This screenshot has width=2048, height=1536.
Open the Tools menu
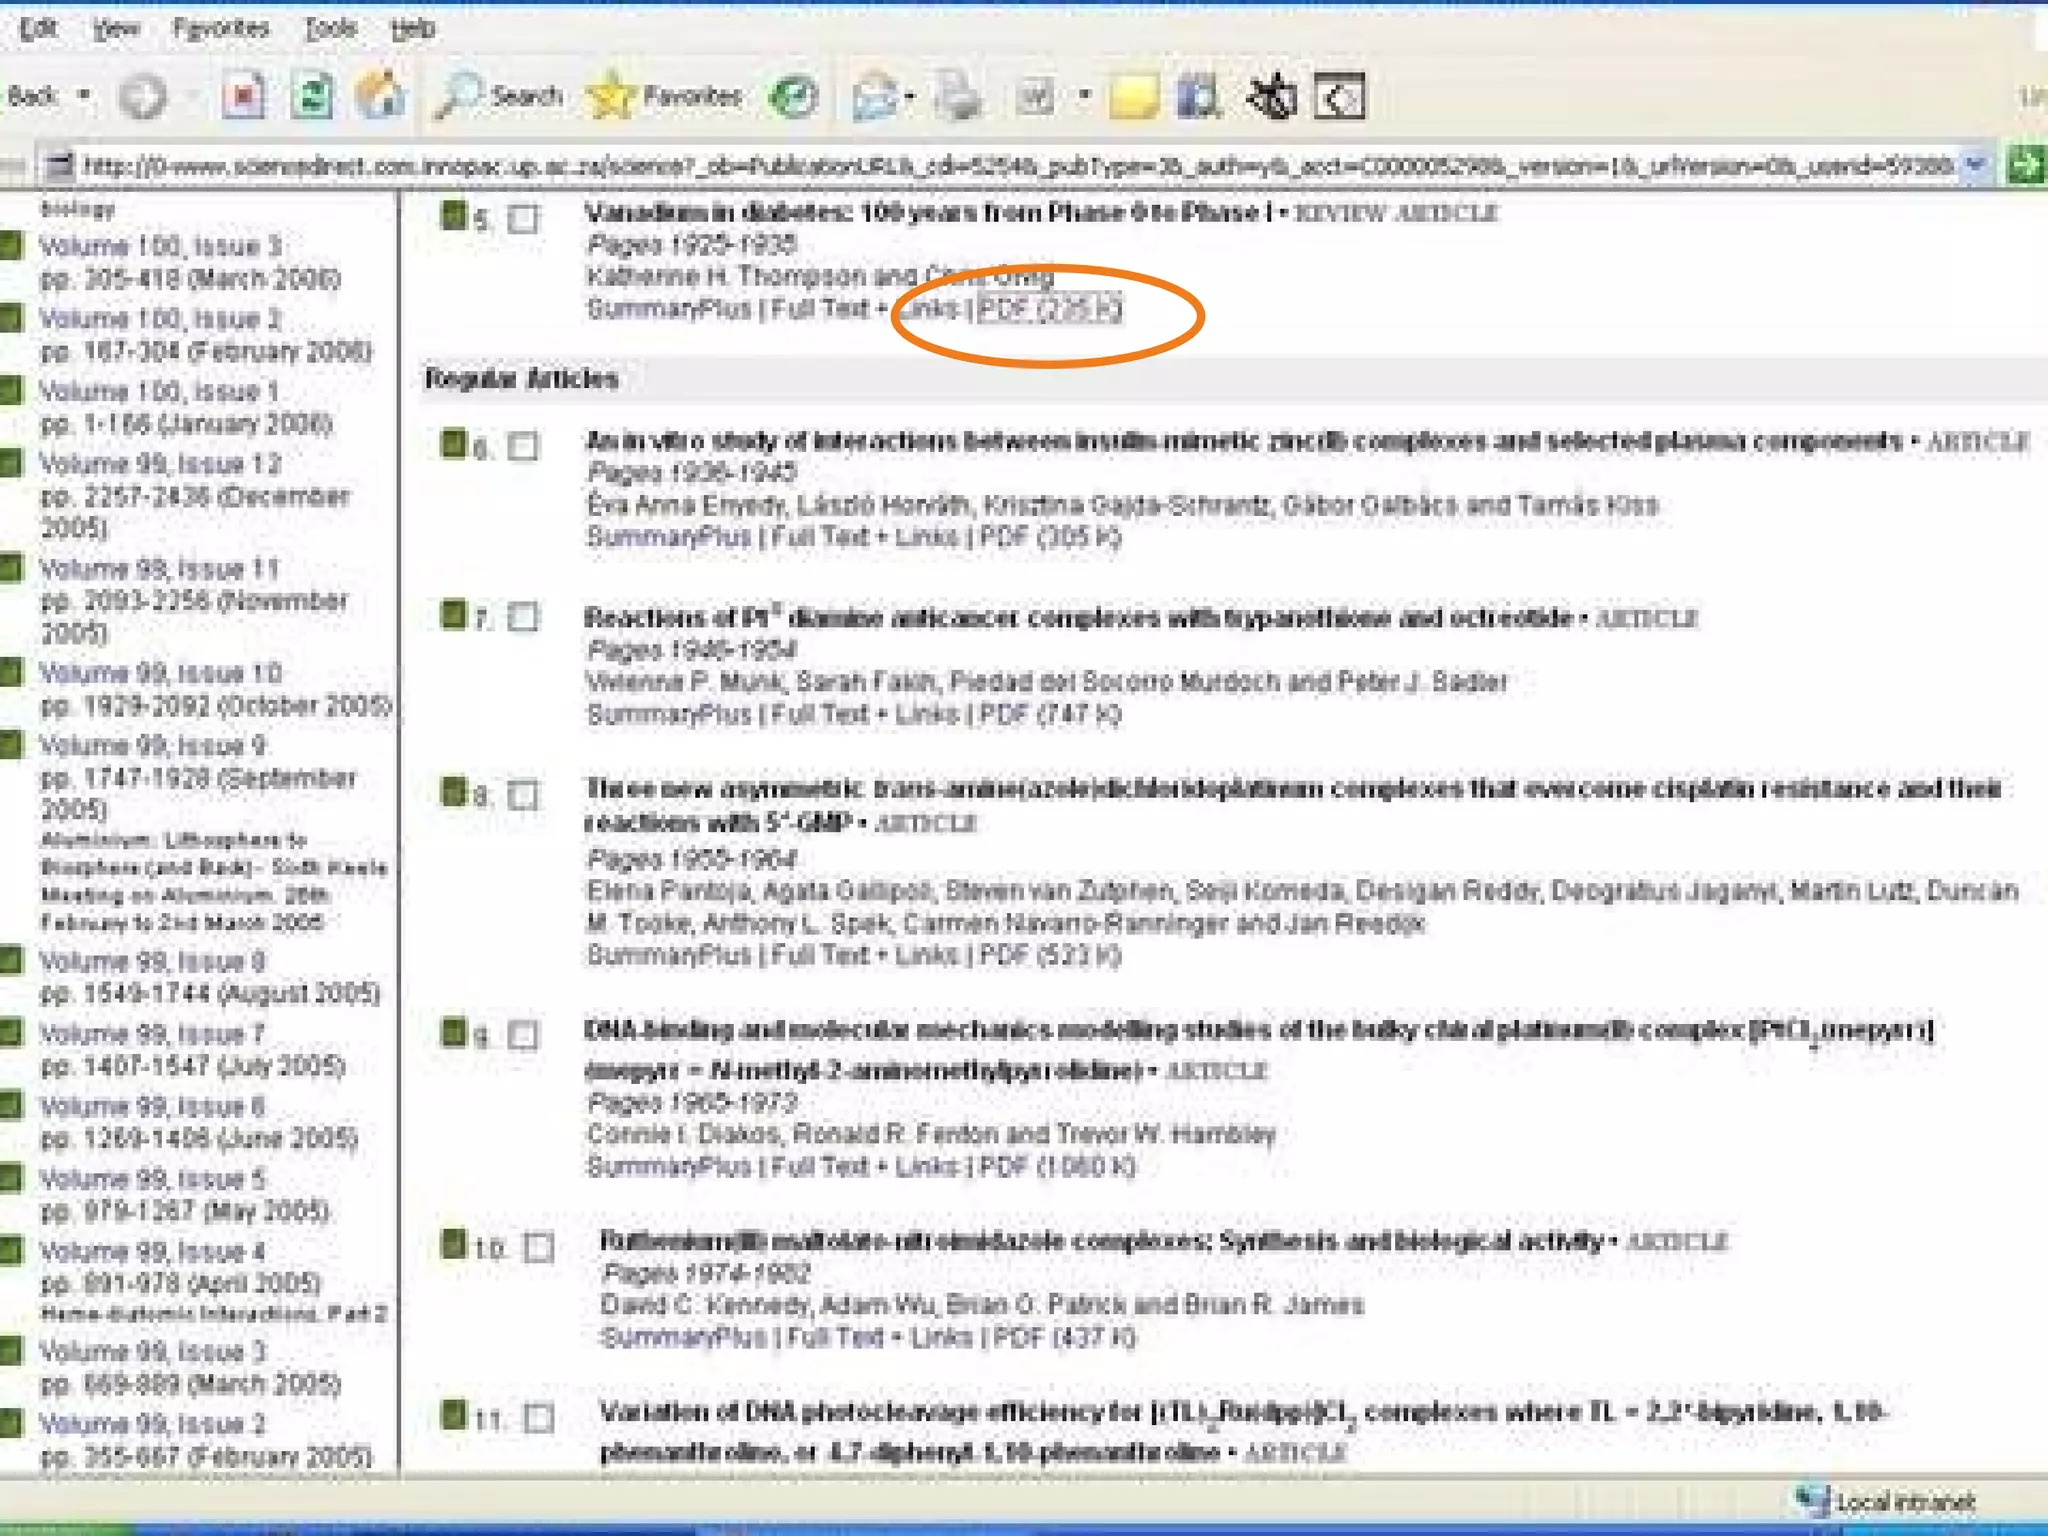pos(330,28)
